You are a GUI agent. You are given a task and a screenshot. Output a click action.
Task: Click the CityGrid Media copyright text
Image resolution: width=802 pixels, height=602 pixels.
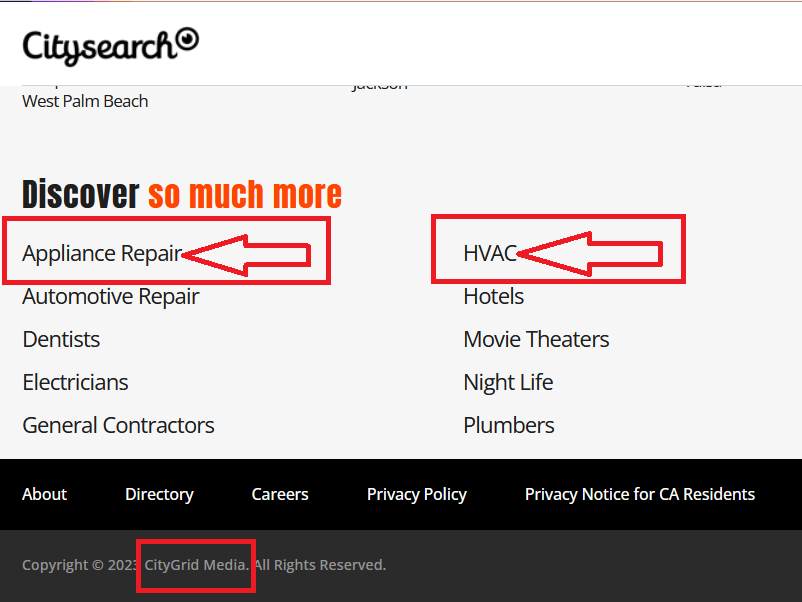[196, 565]
